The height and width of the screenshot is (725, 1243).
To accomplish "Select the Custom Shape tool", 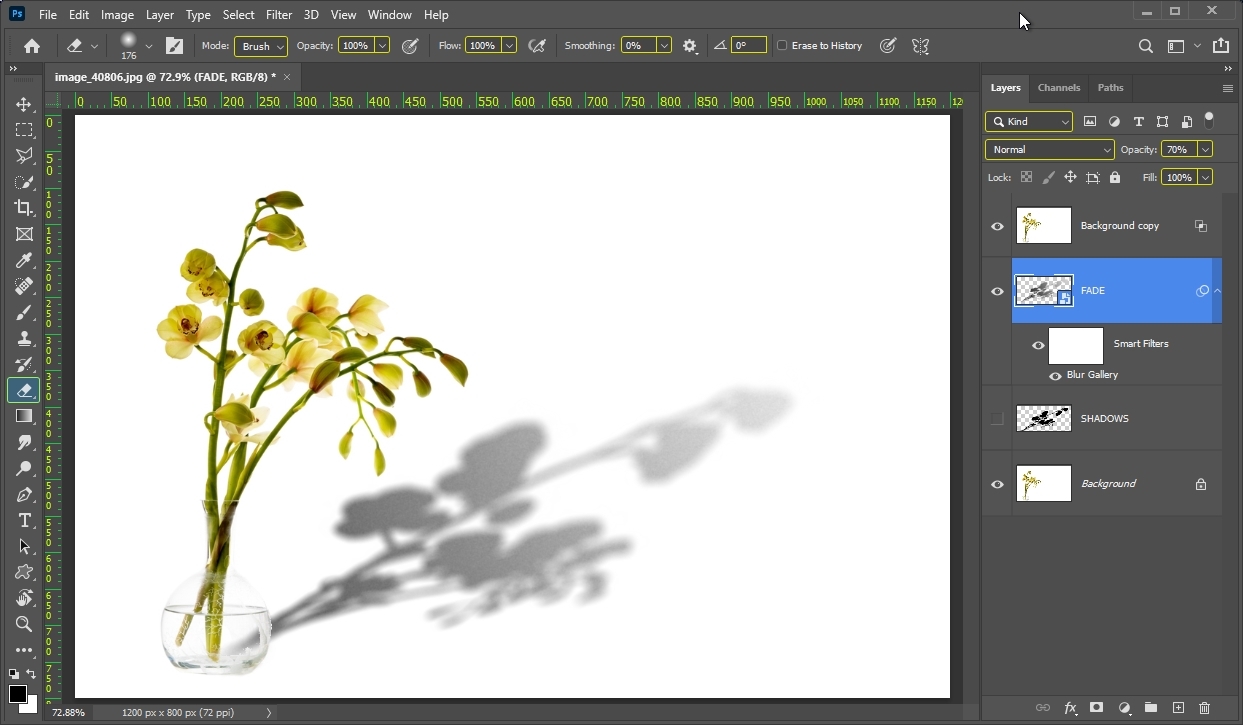I will pos(24,572).
